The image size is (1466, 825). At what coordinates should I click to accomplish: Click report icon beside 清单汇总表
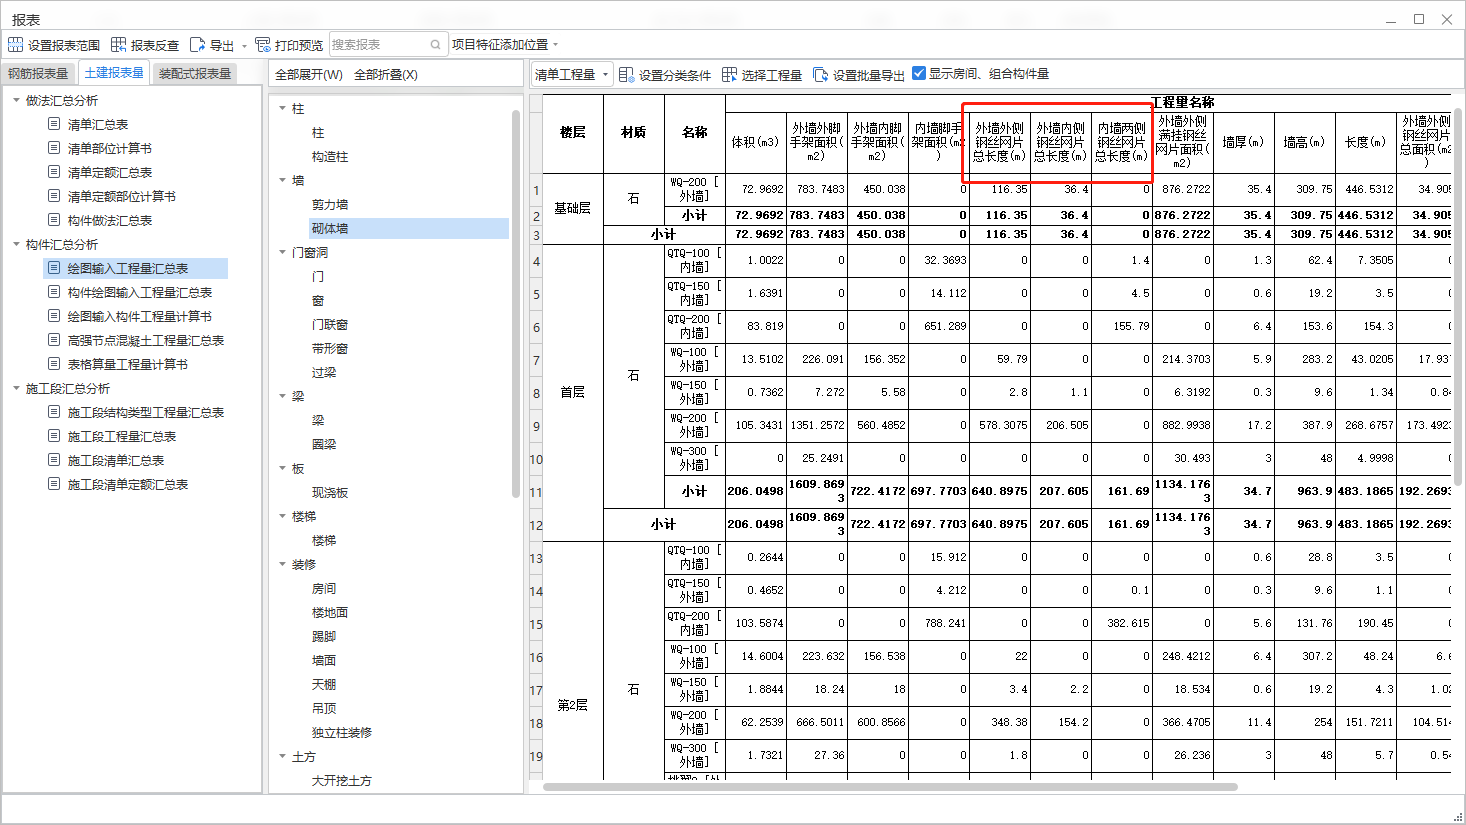pos(54,124)
